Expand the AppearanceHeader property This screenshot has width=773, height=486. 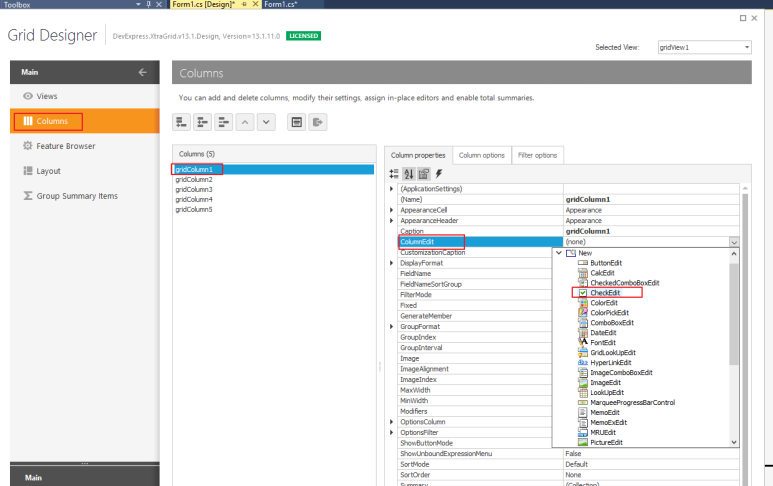(391, 221)
